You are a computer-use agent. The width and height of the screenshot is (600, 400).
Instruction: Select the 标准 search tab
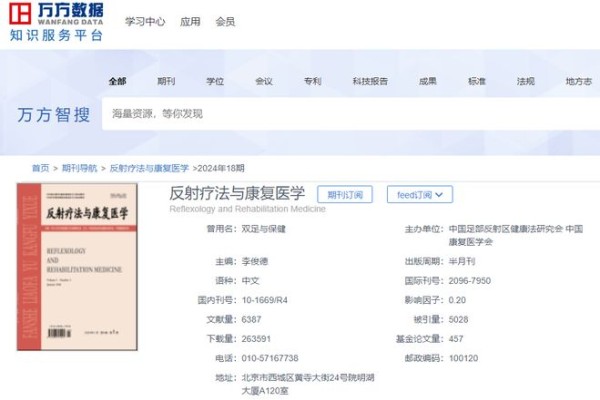tap(477, 81)
